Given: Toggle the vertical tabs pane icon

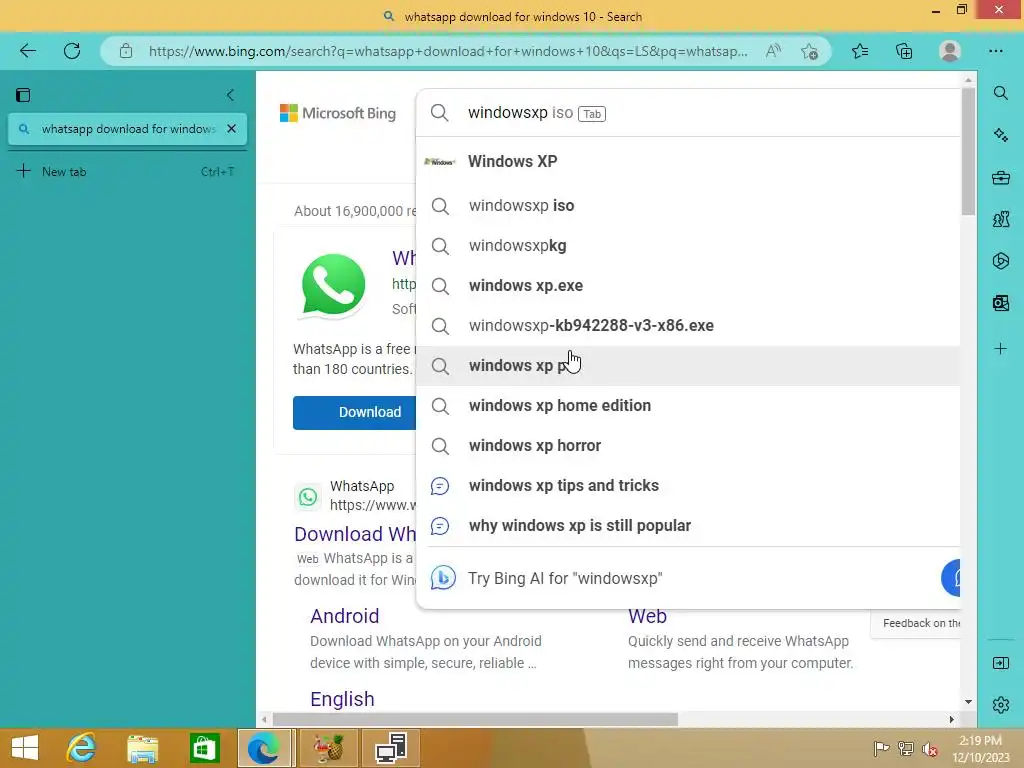Looking at the screenshot, I should (23, 95).
